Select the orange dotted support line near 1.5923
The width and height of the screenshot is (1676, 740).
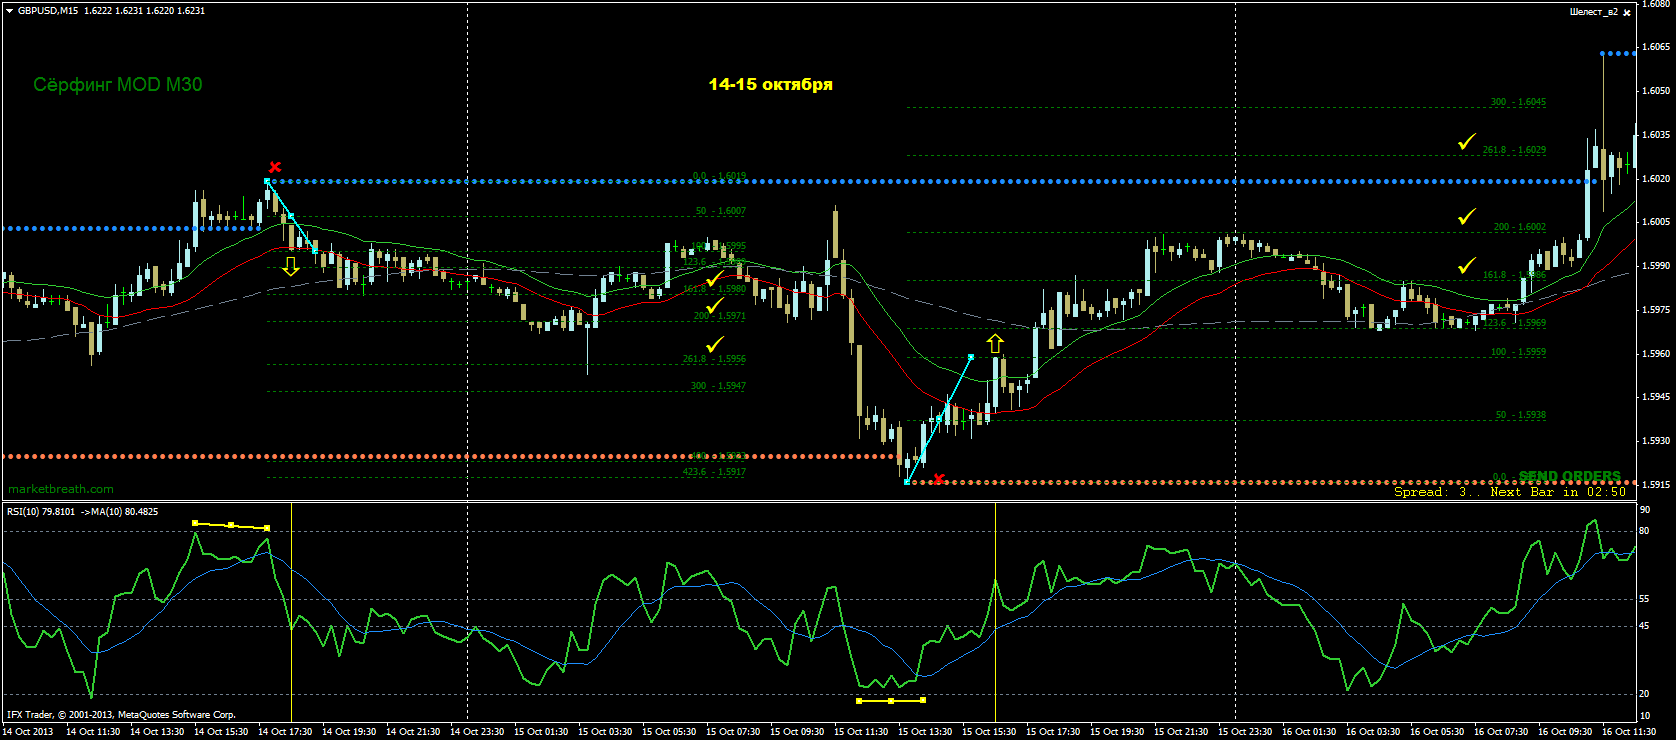pos(450,456)
